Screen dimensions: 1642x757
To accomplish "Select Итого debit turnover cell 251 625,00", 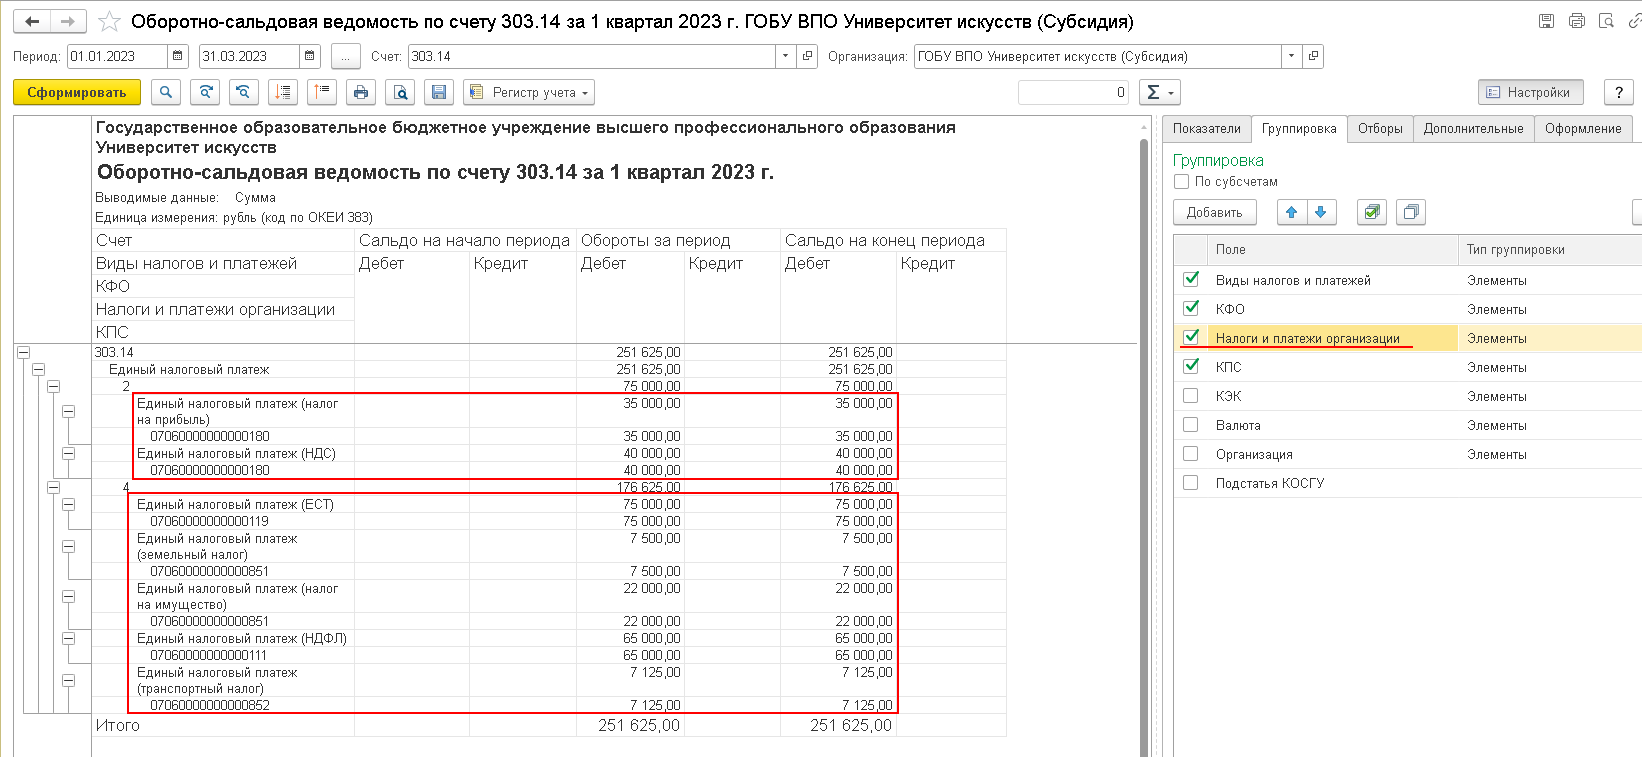I will pyautogui.click(x=630, y=725).
